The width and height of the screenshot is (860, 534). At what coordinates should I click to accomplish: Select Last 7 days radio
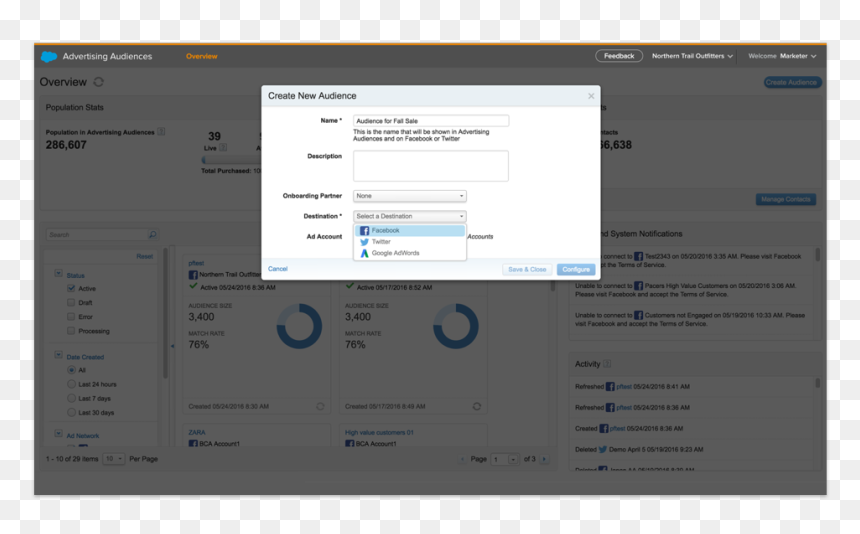pyautogui.click(x=71, y=398)
